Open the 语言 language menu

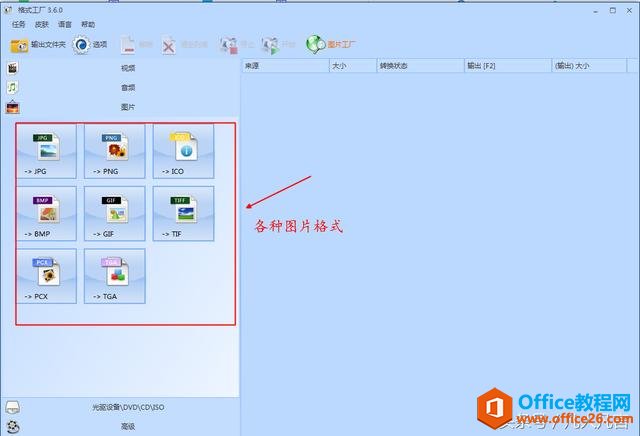point(65,24)
